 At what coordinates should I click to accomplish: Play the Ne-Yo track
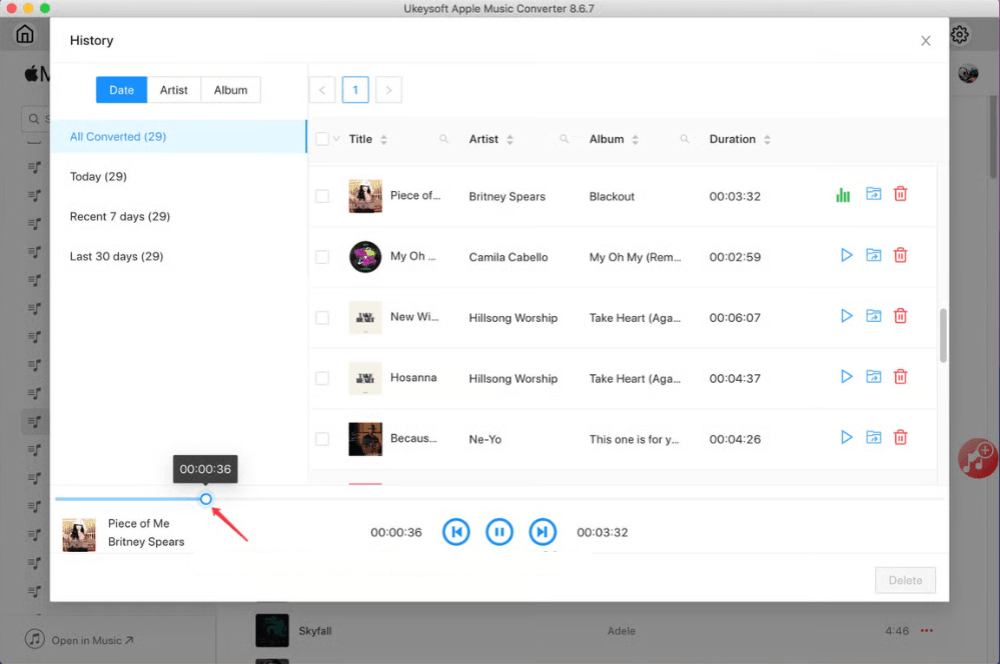click(846, 437)
